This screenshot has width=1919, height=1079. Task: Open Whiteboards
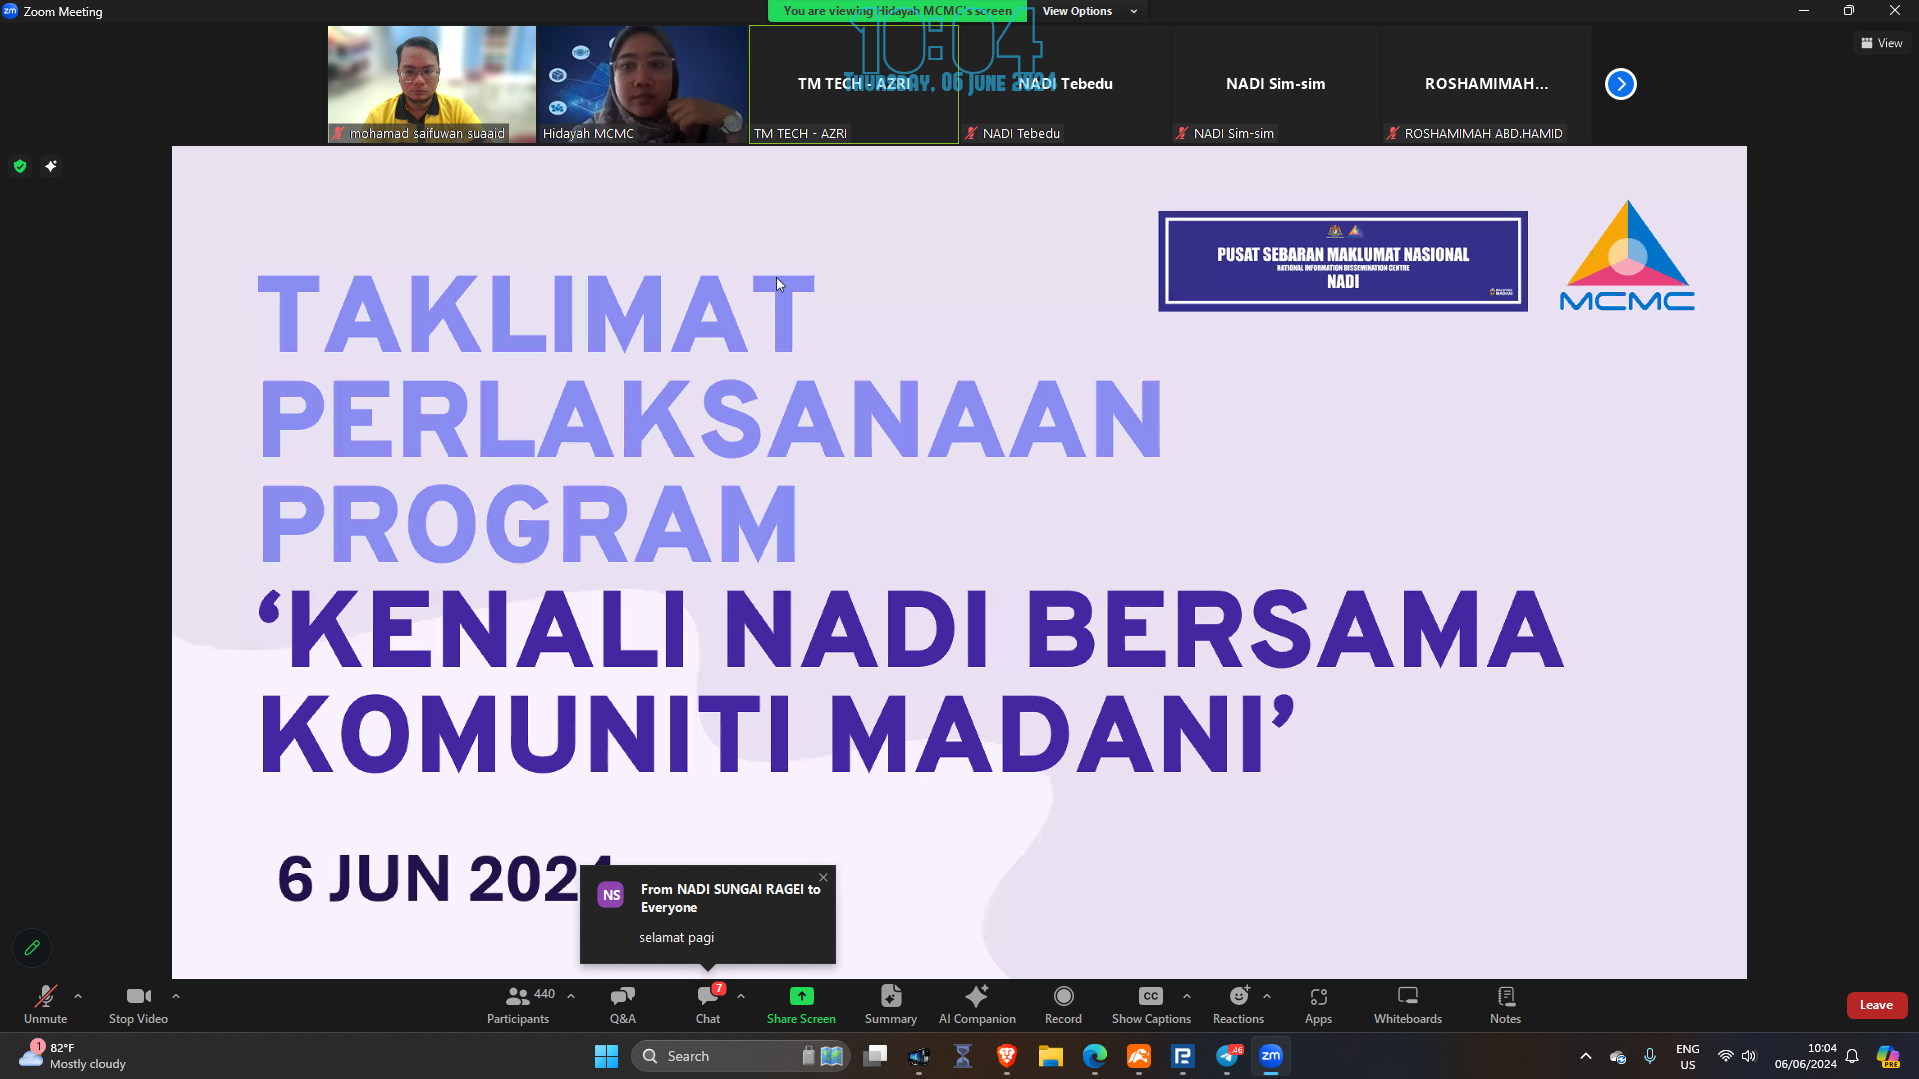(x=1407, y=1004)
